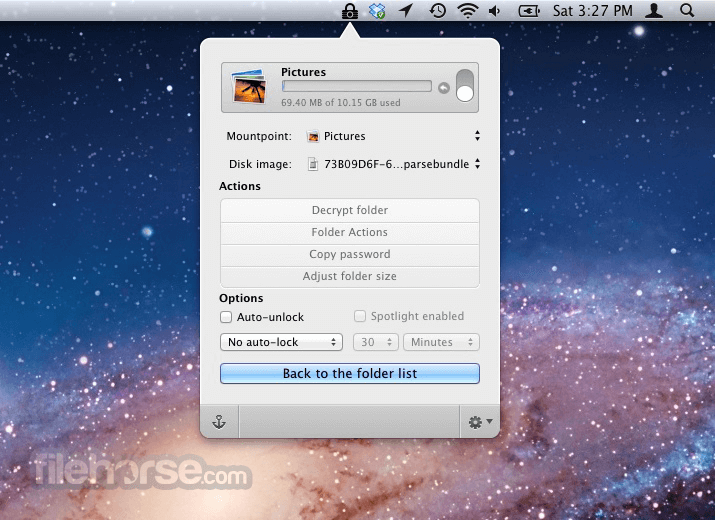Open the battery status menu
Image resolution: width=715 pixels, height=520 pixels.
tap(529, 10)
